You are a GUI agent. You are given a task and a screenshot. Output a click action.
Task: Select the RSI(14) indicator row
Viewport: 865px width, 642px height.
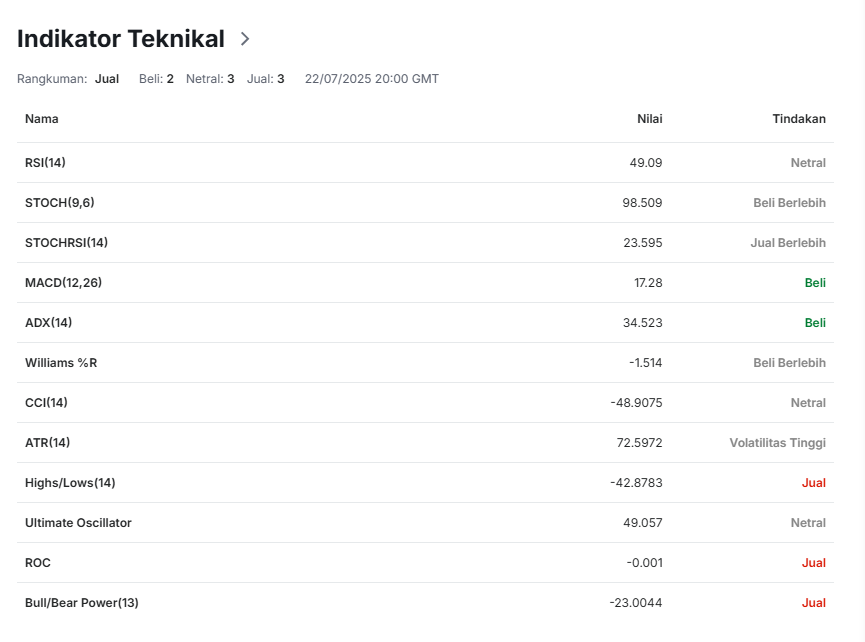425,163
